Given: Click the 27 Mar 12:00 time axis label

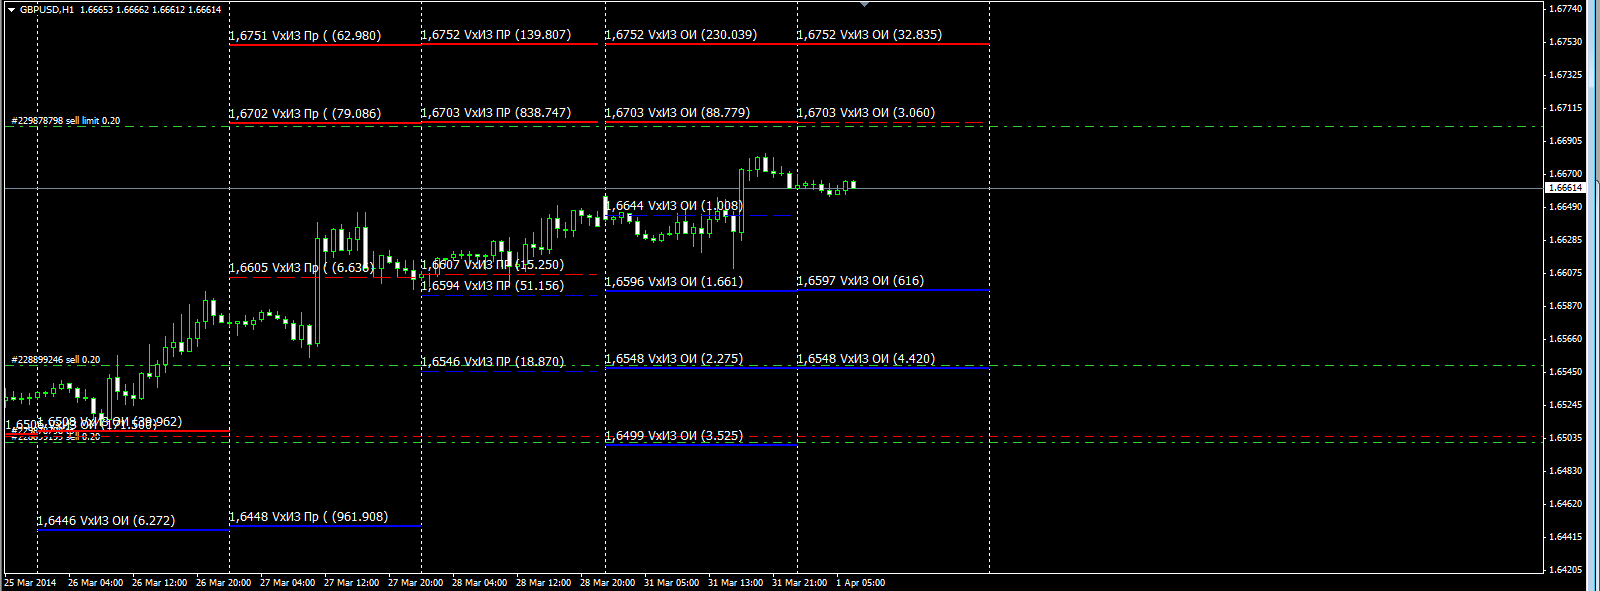Looking at the screenshot, I should 352,583.
